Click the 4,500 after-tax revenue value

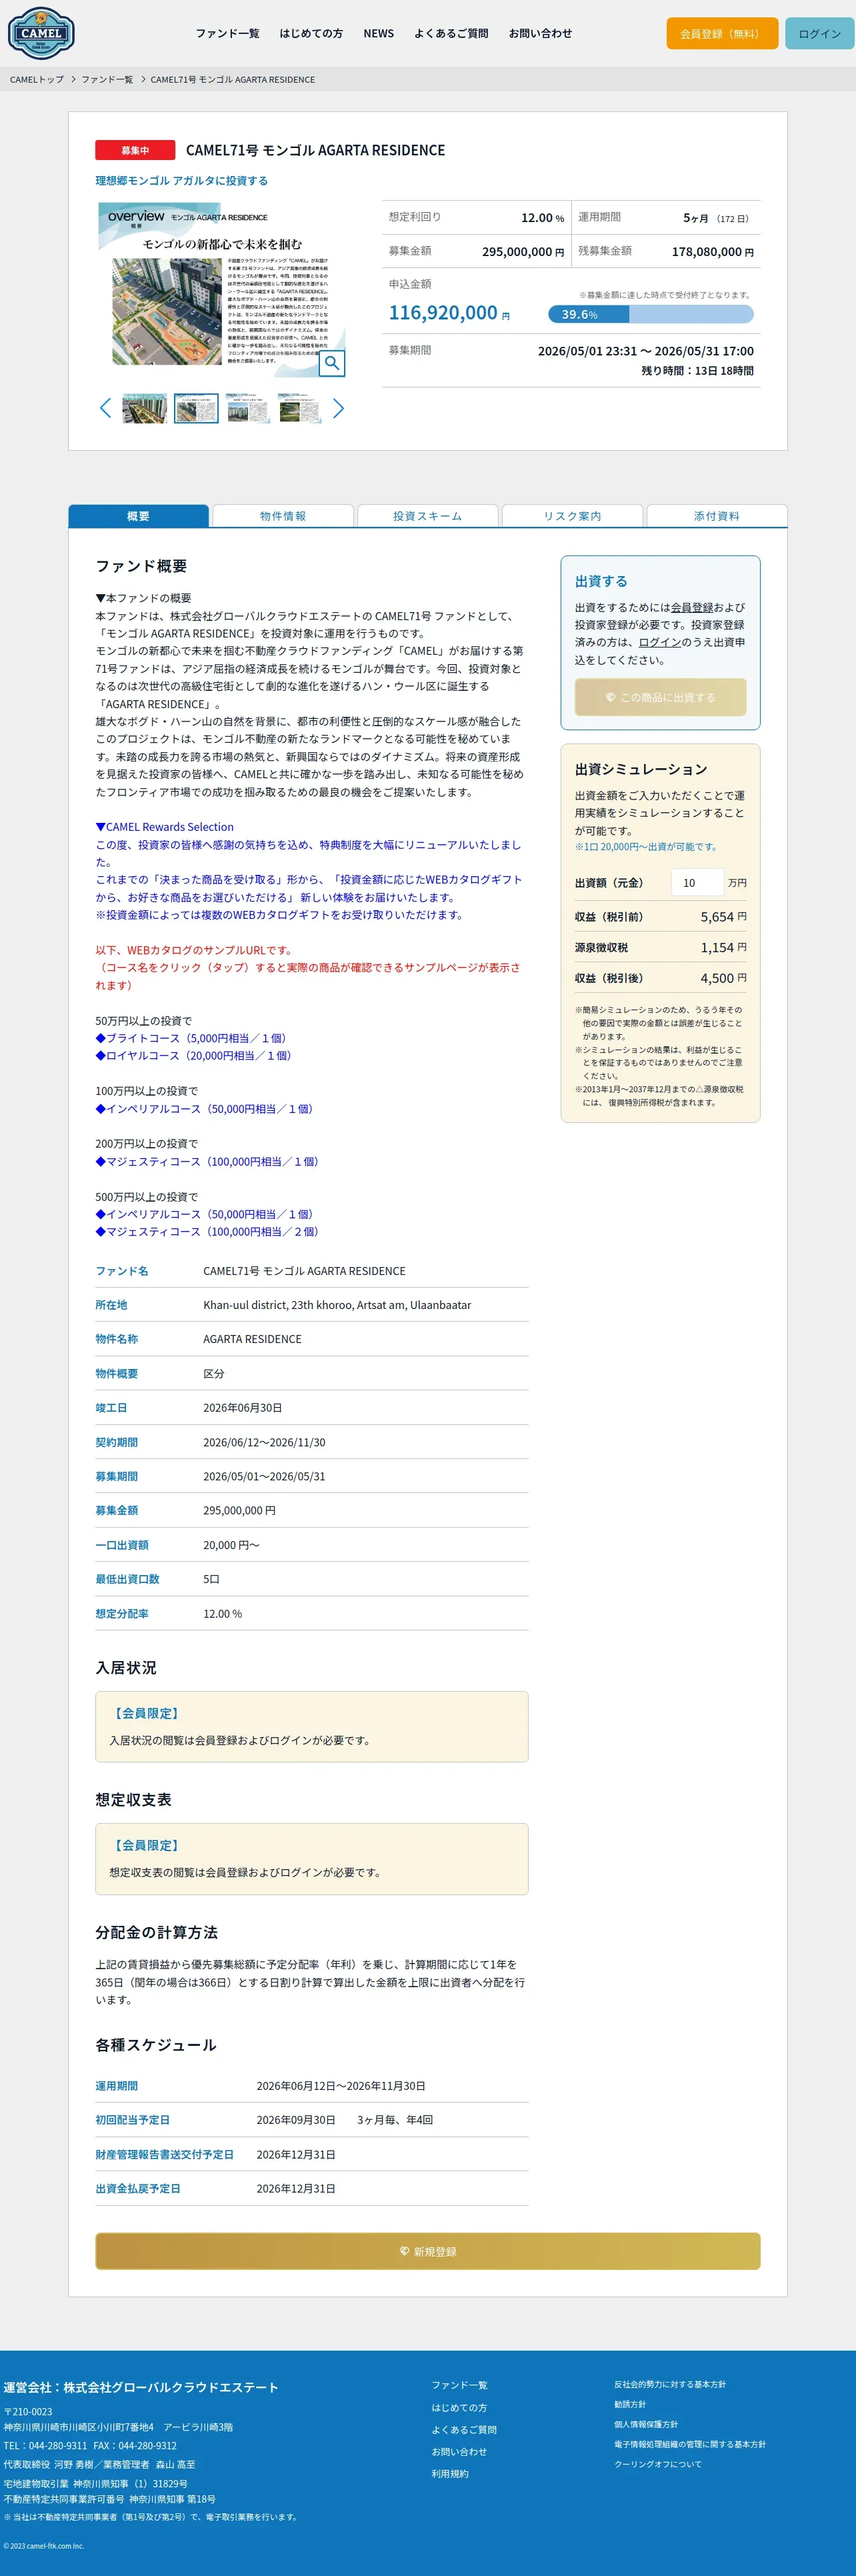(717, 978)
